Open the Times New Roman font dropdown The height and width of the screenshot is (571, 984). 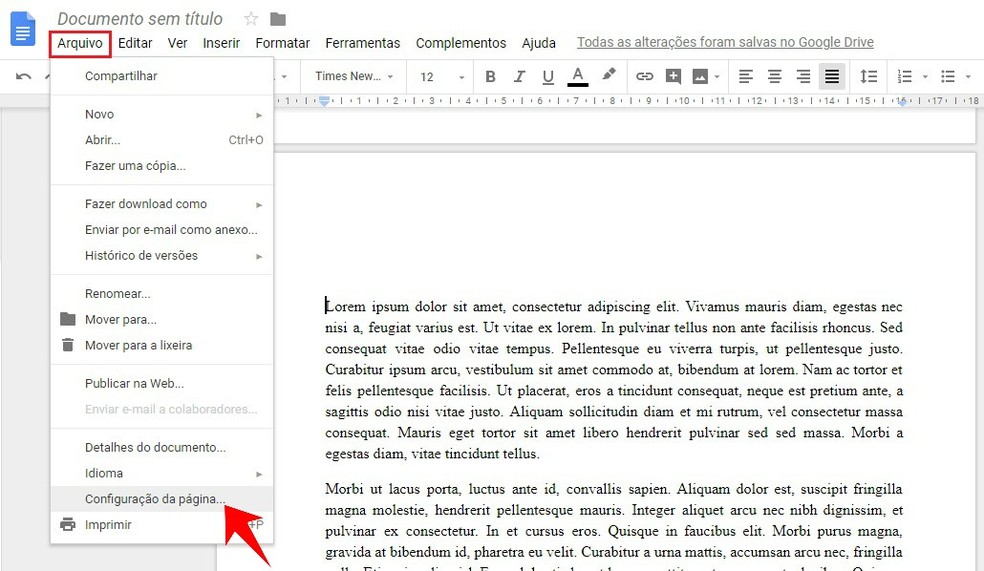tap(354, 77)
